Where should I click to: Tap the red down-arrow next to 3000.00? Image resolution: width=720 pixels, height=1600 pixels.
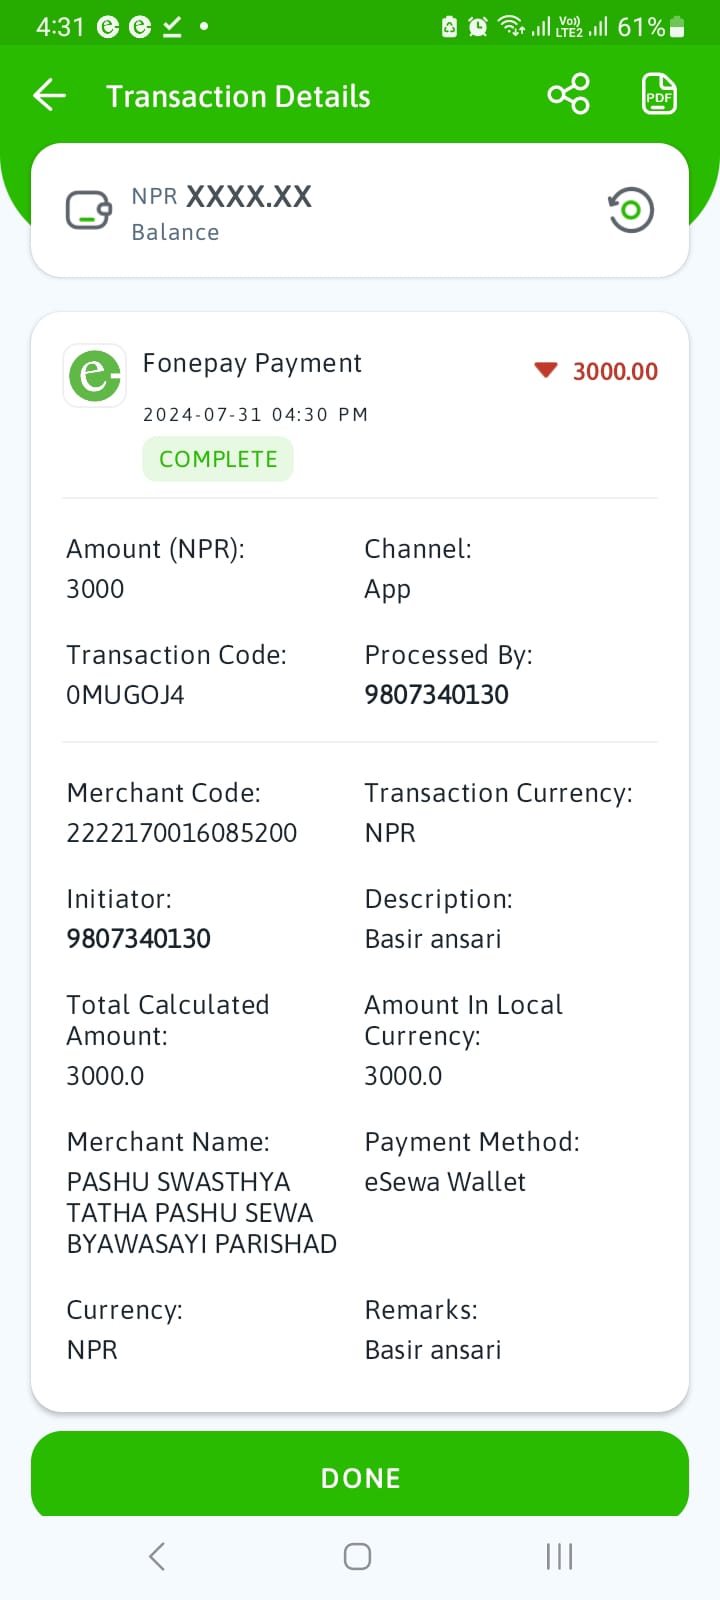[x=545, y=371]
